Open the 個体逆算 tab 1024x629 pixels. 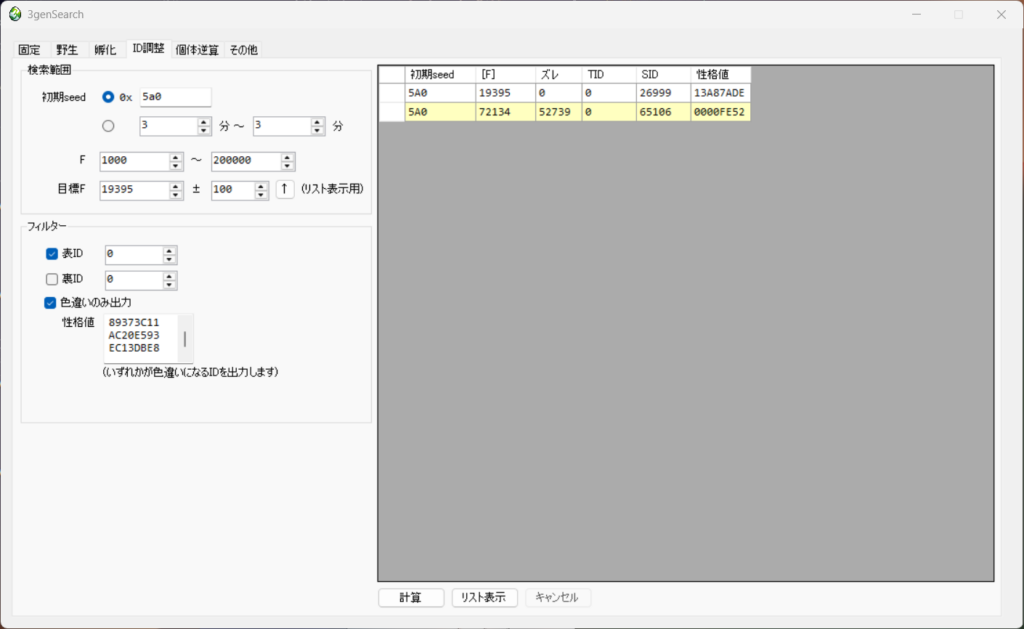(198, 48)
